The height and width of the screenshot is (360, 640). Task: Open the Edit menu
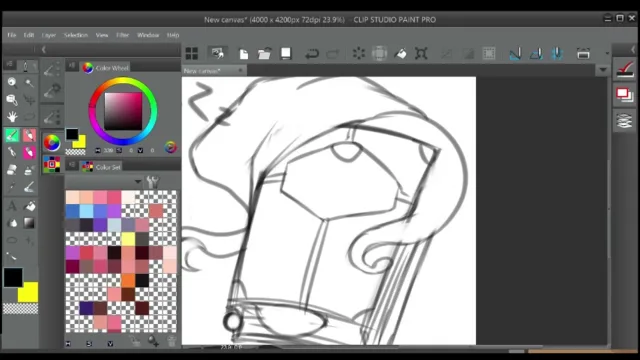click(x=29, y=35)
